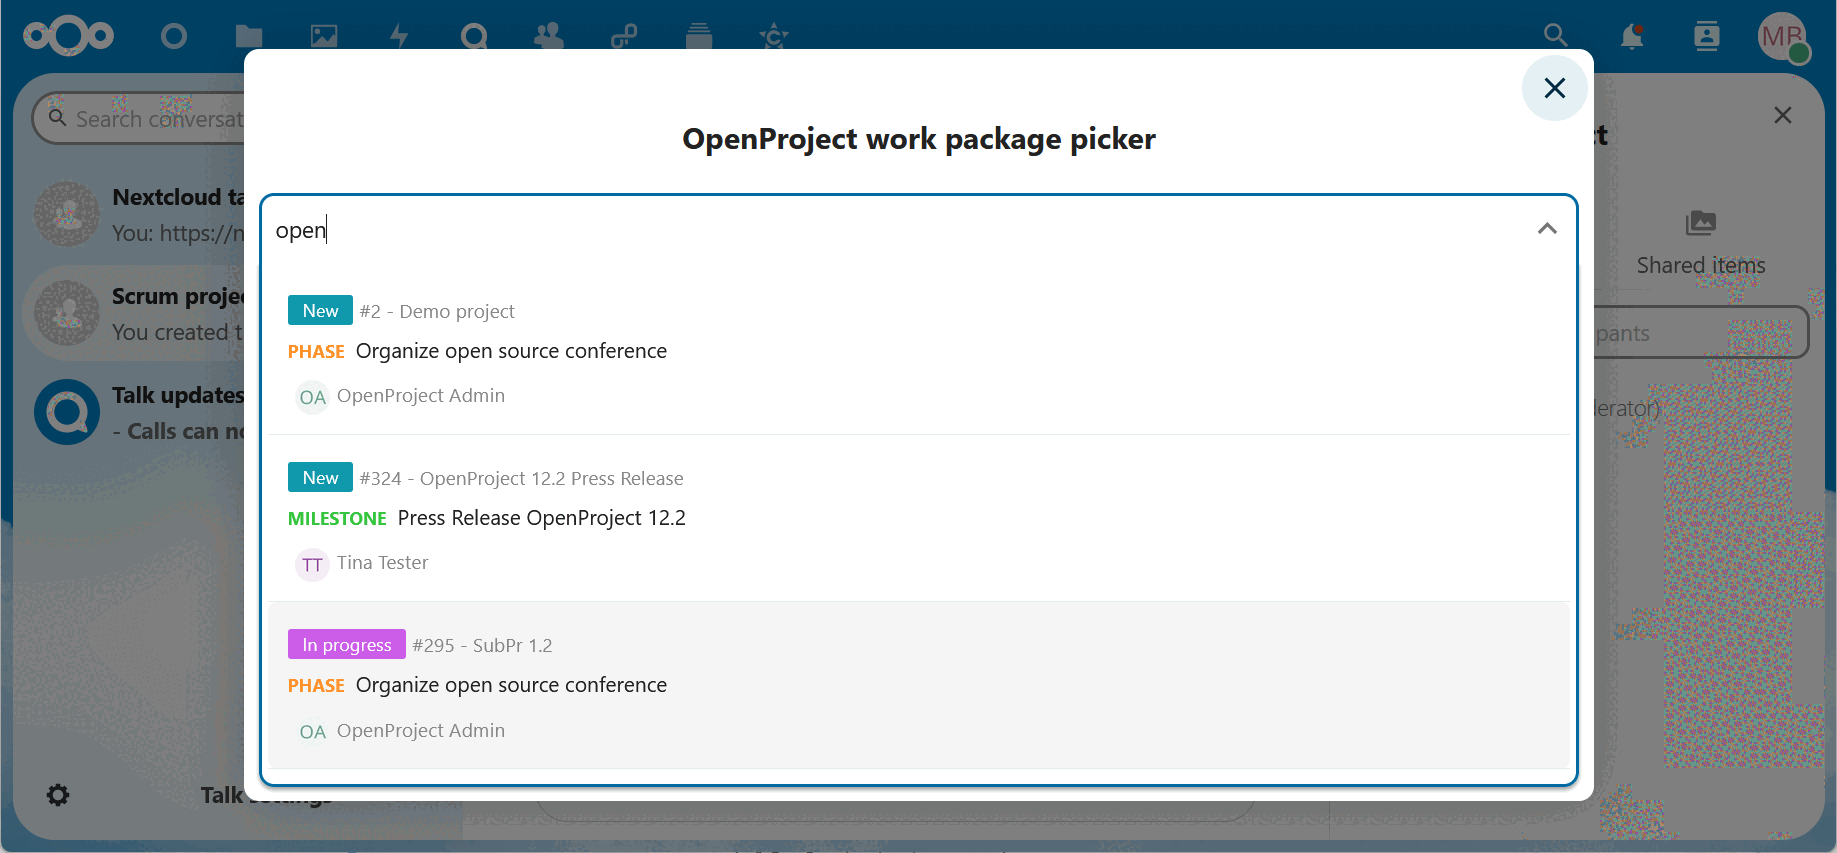Viewport: 1837px width, 853px height.
Task: Open the Activity lightning bolt icon
Action: click(x=399, y=37)
